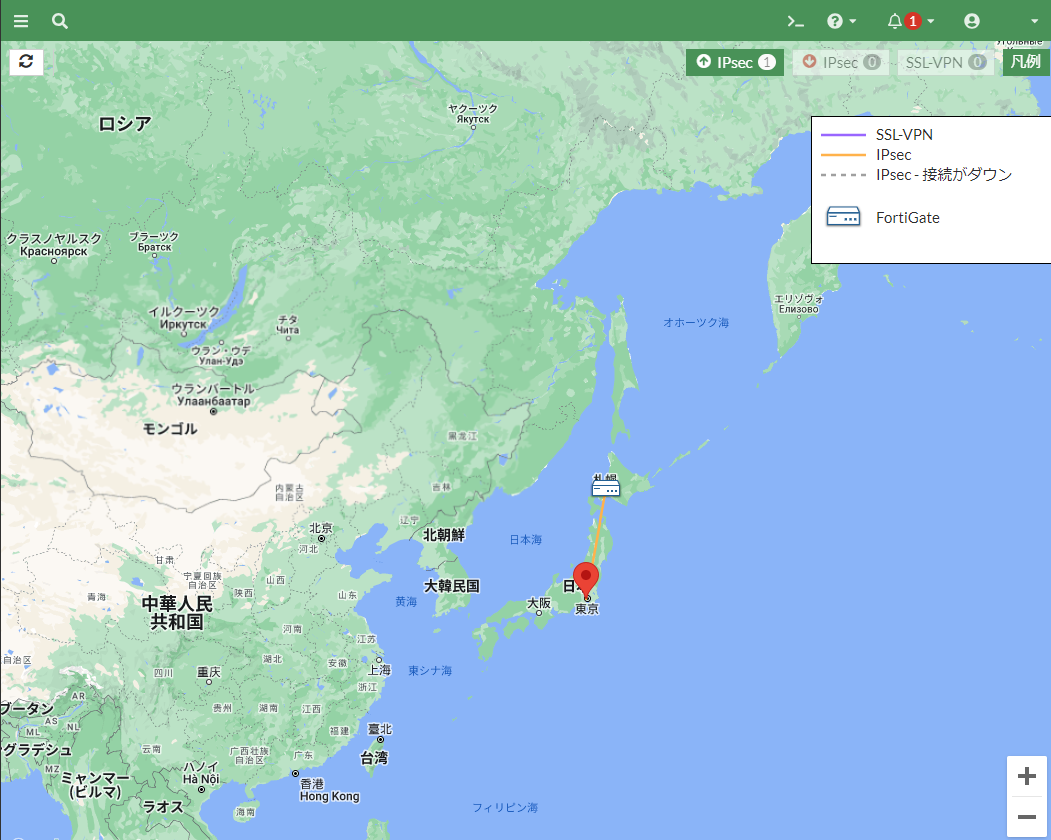The image size is (1051, 840).
Task: Click the 'ヤクーツク' city label
Action: (x=473, y=108)
